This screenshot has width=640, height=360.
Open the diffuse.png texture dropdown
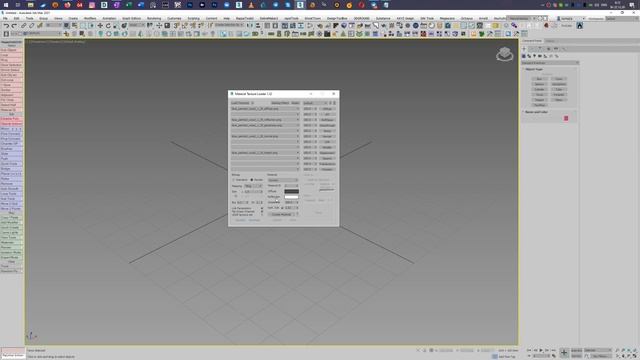click(x=265, y=109)
